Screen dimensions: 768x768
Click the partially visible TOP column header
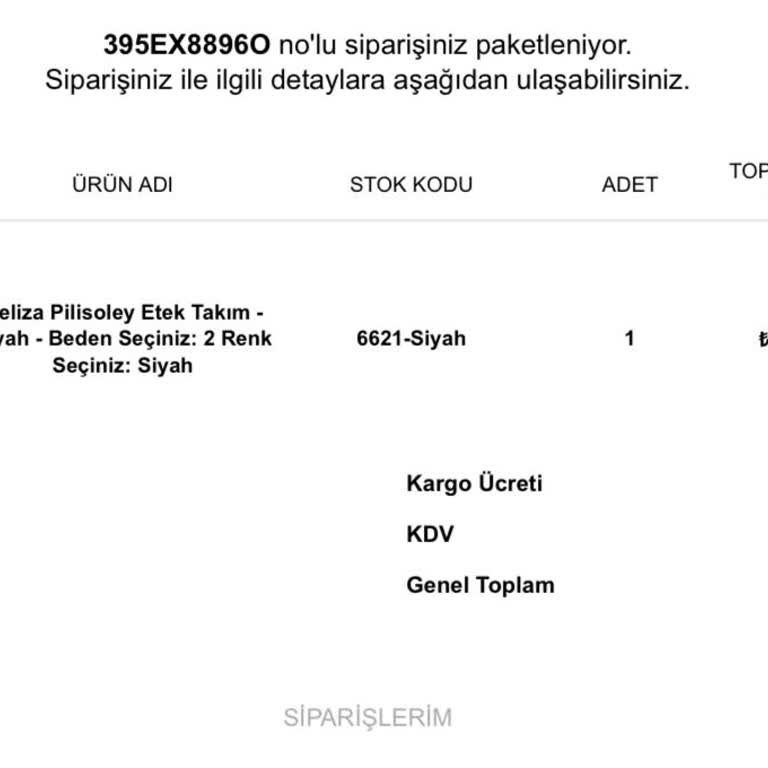[748, 171]
